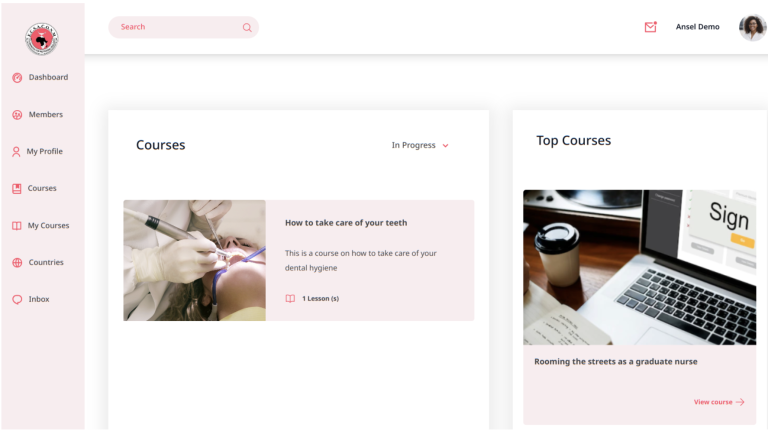Click the organization logo in sidebar
Screen dimensions: 768x434
click(x=42, y=39)
